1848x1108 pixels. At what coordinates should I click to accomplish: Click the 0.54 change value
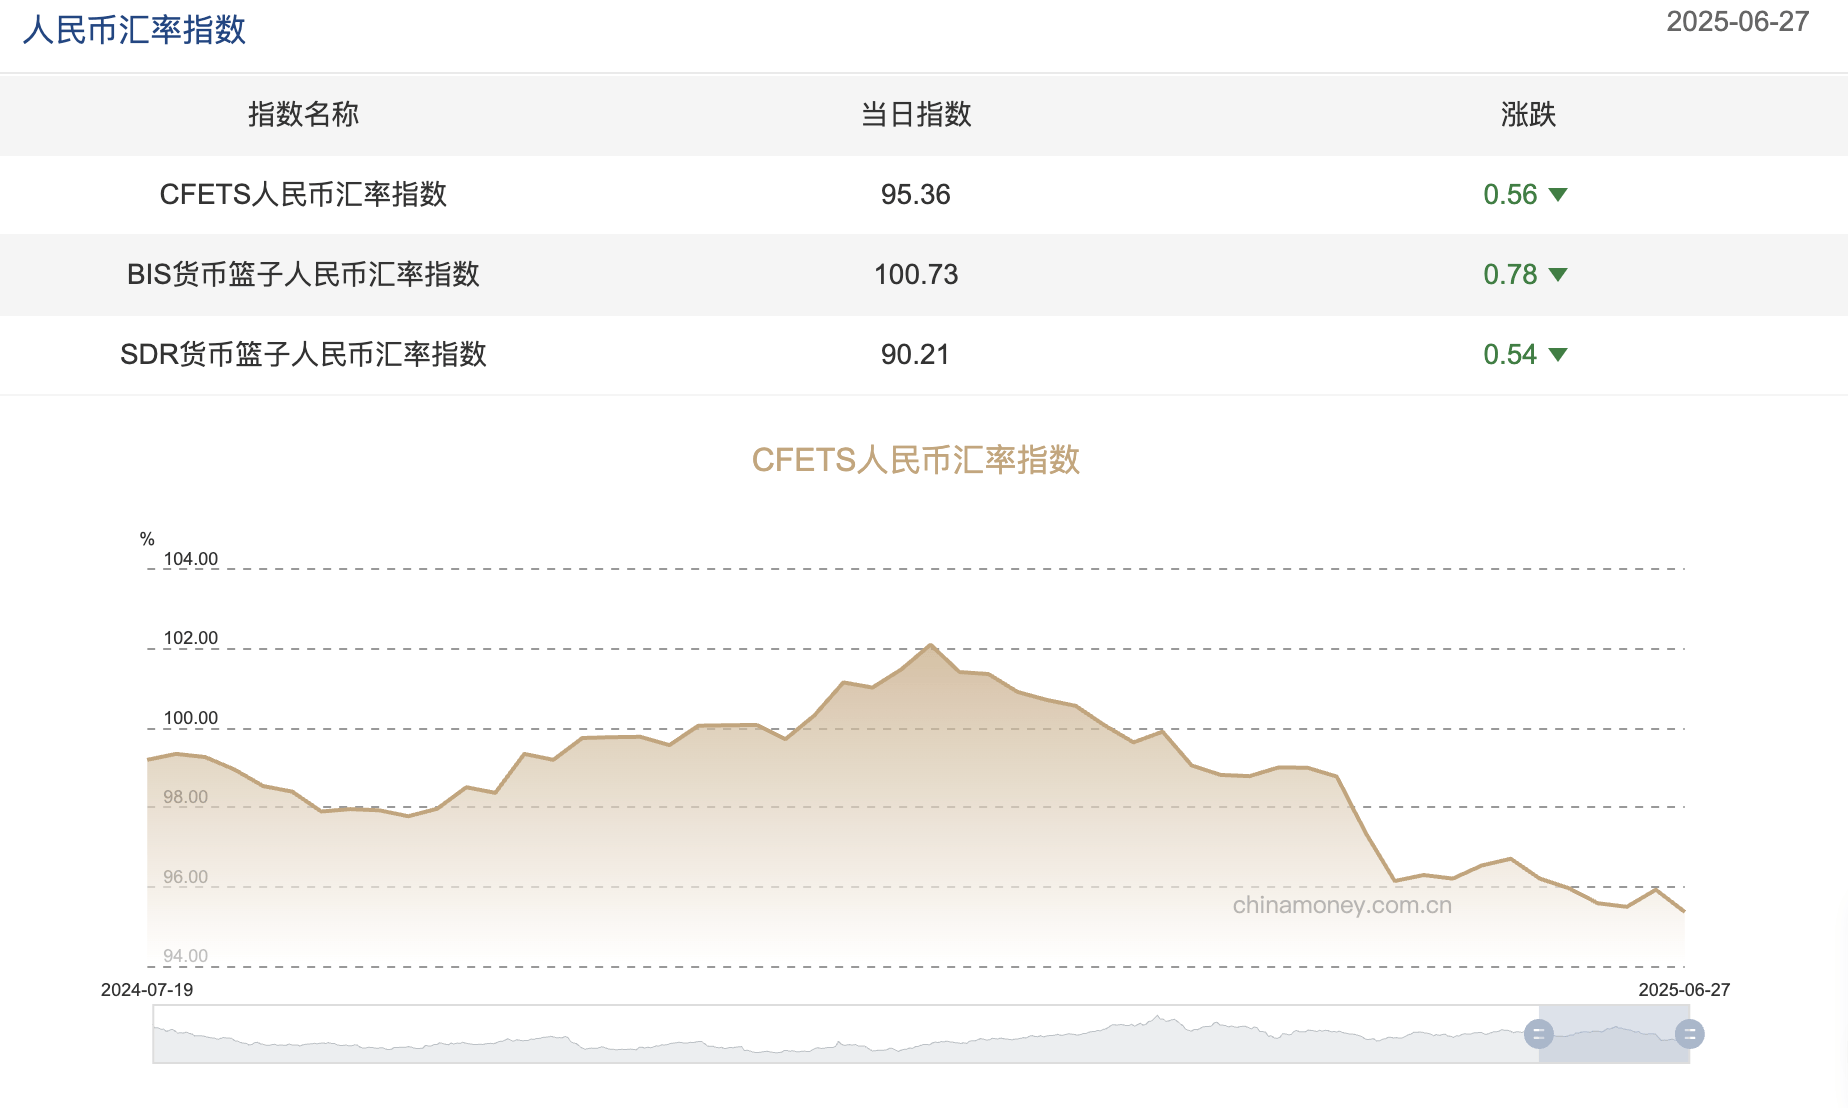pyautogui.click(x=1510, y=354)
